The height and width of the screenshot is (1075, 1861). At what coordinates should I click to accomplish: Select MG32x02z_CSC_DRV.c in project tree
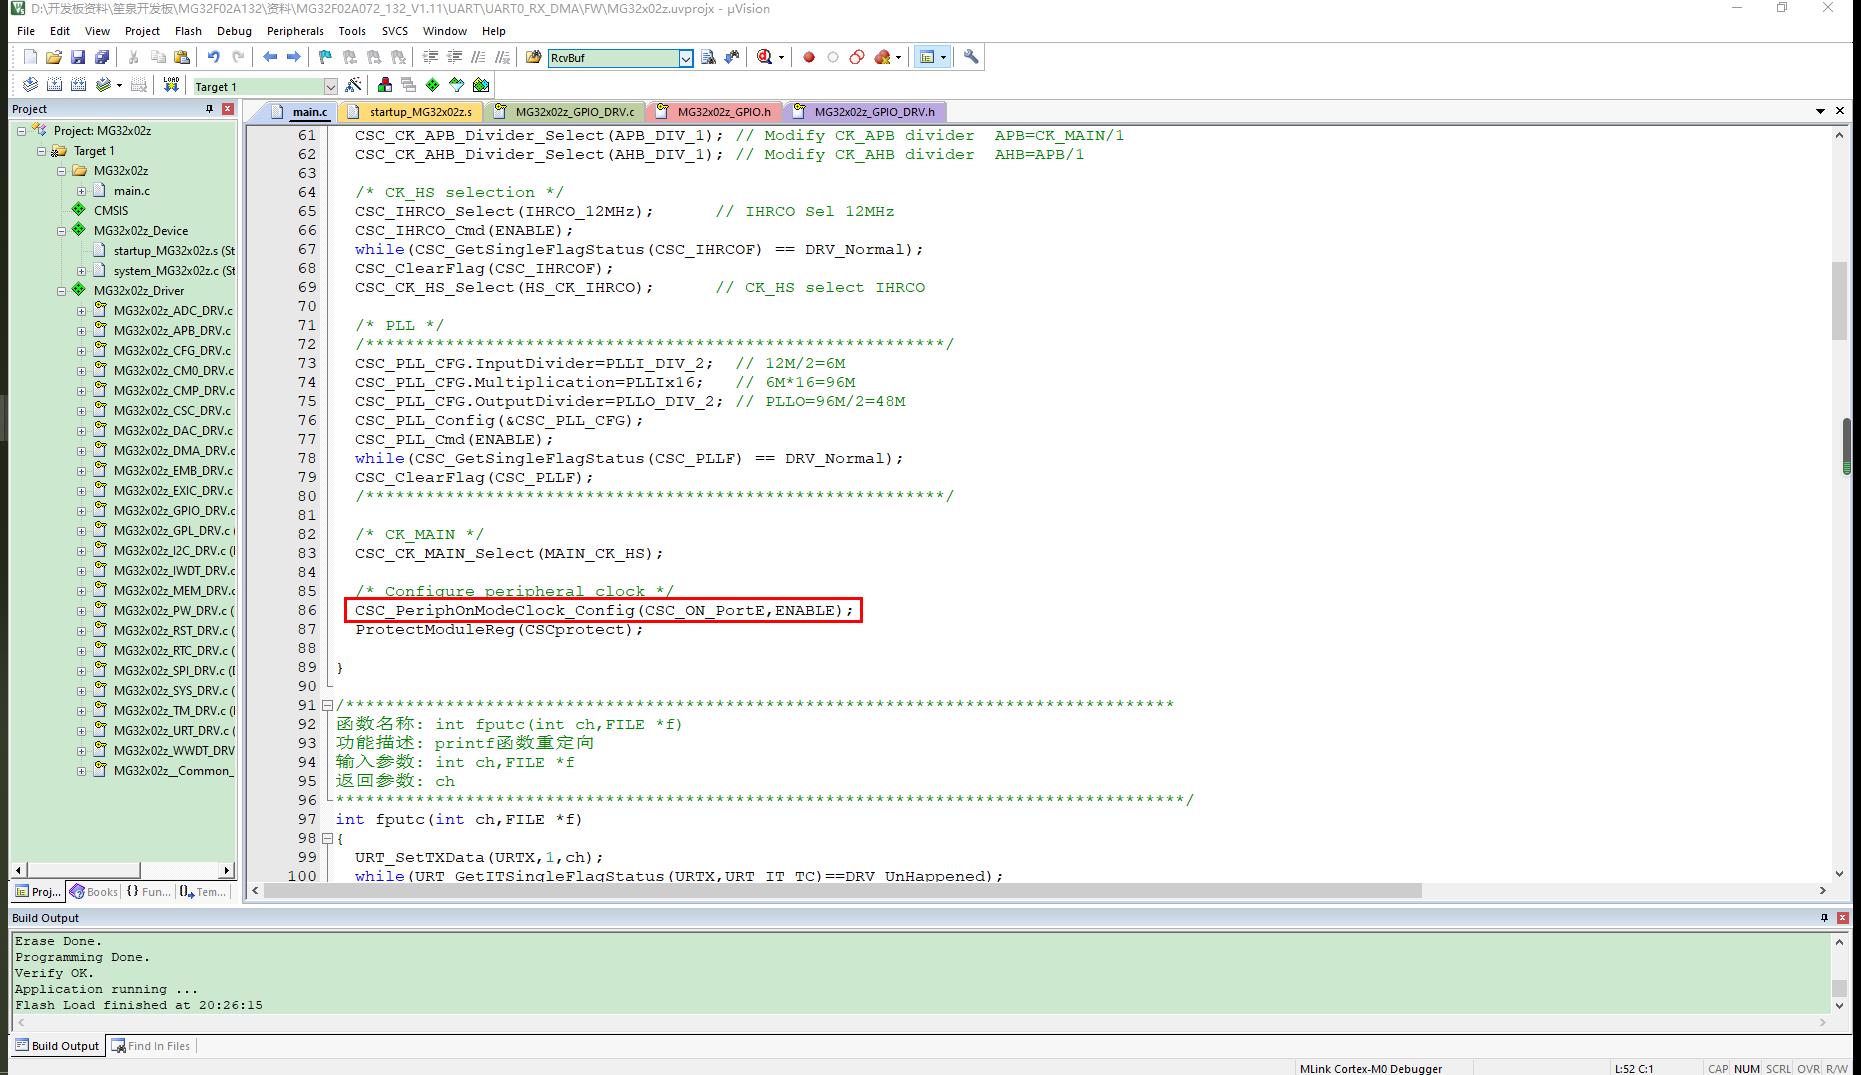point(172,411)
